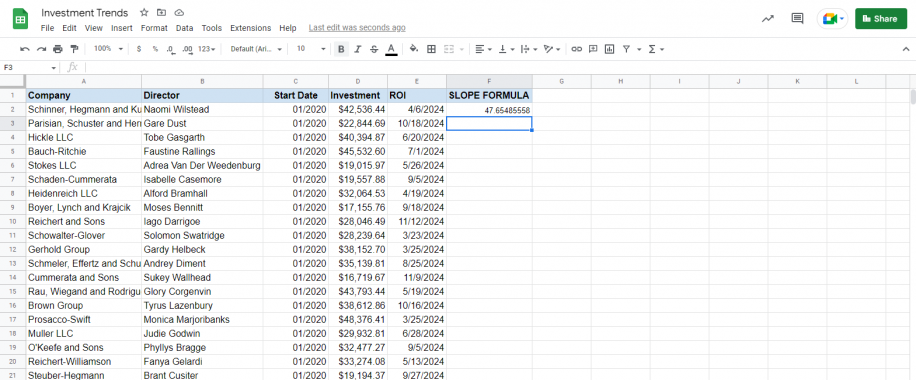916x380 pixels.
Task: Format as percent icon
Action: (x=155, y=49)
